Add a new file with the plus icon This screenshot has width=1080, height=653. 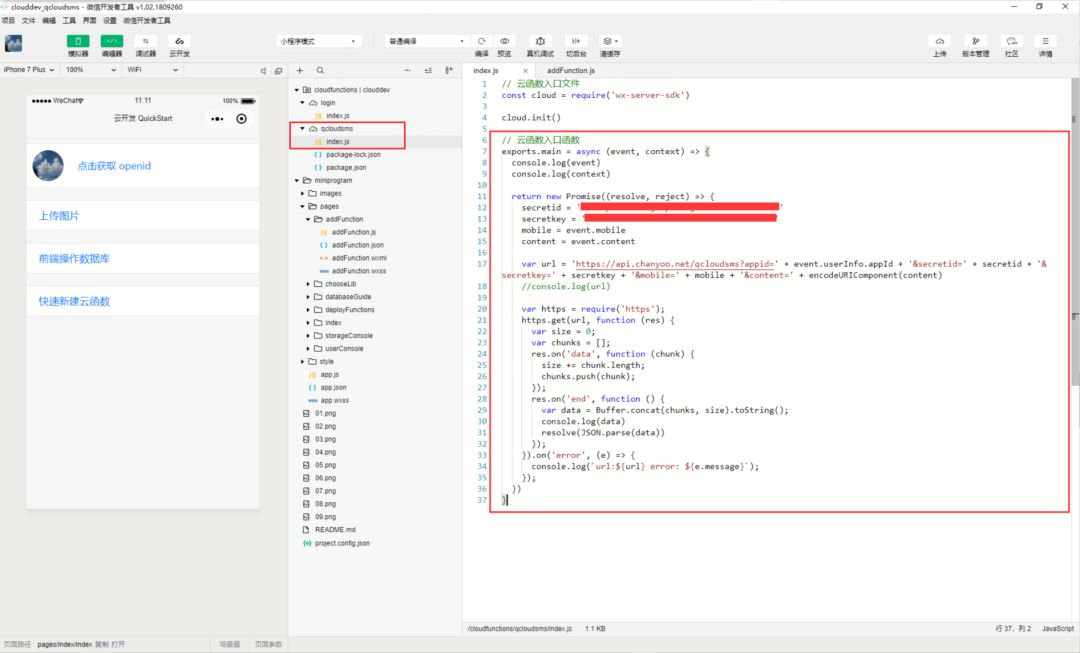point(300,70)
